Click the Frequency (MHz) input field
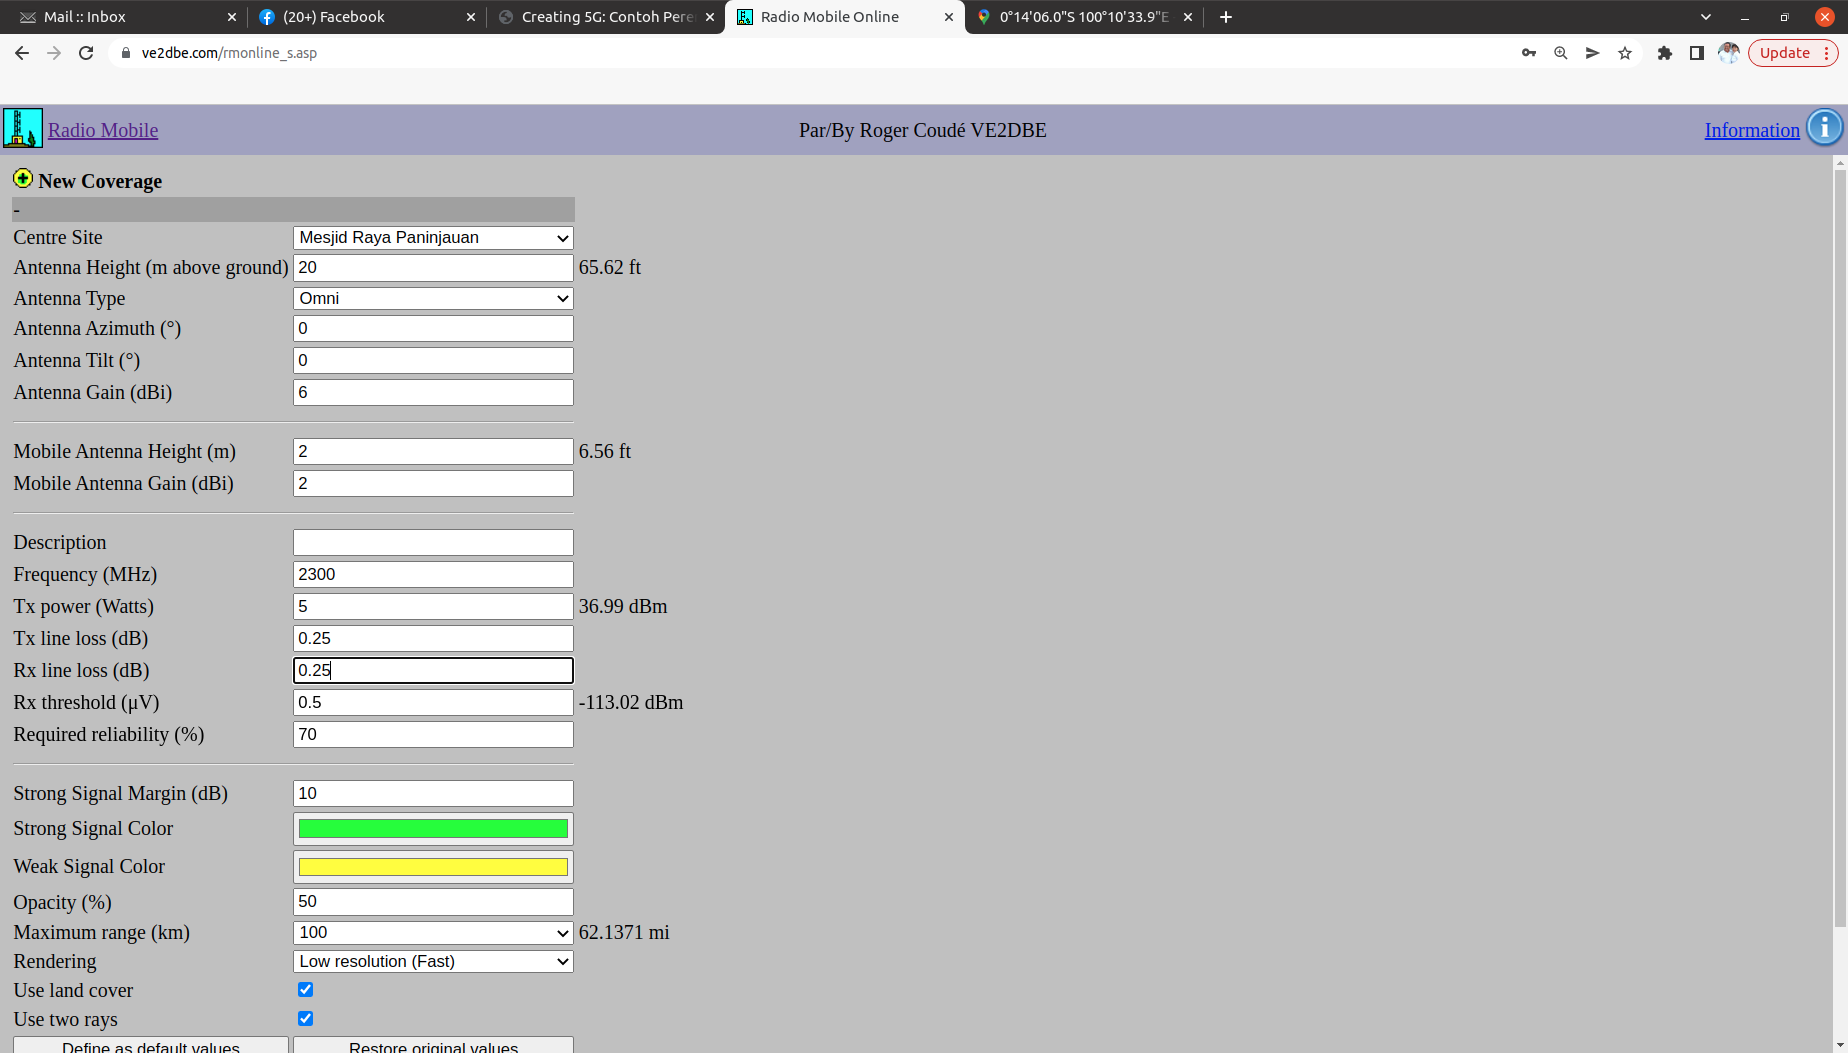Image resolution: width=1848 pixels, height=1053 pixels. point(433,574)
